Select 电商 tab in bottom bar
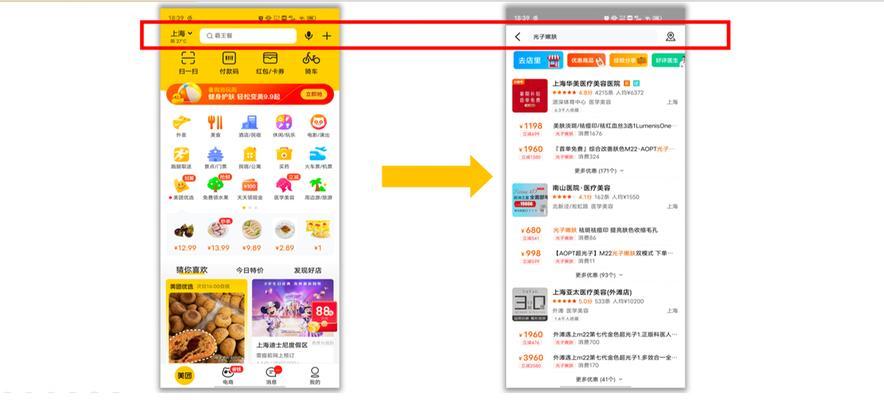This screenshot has height=400, width=884. click(x=228, y=376)
